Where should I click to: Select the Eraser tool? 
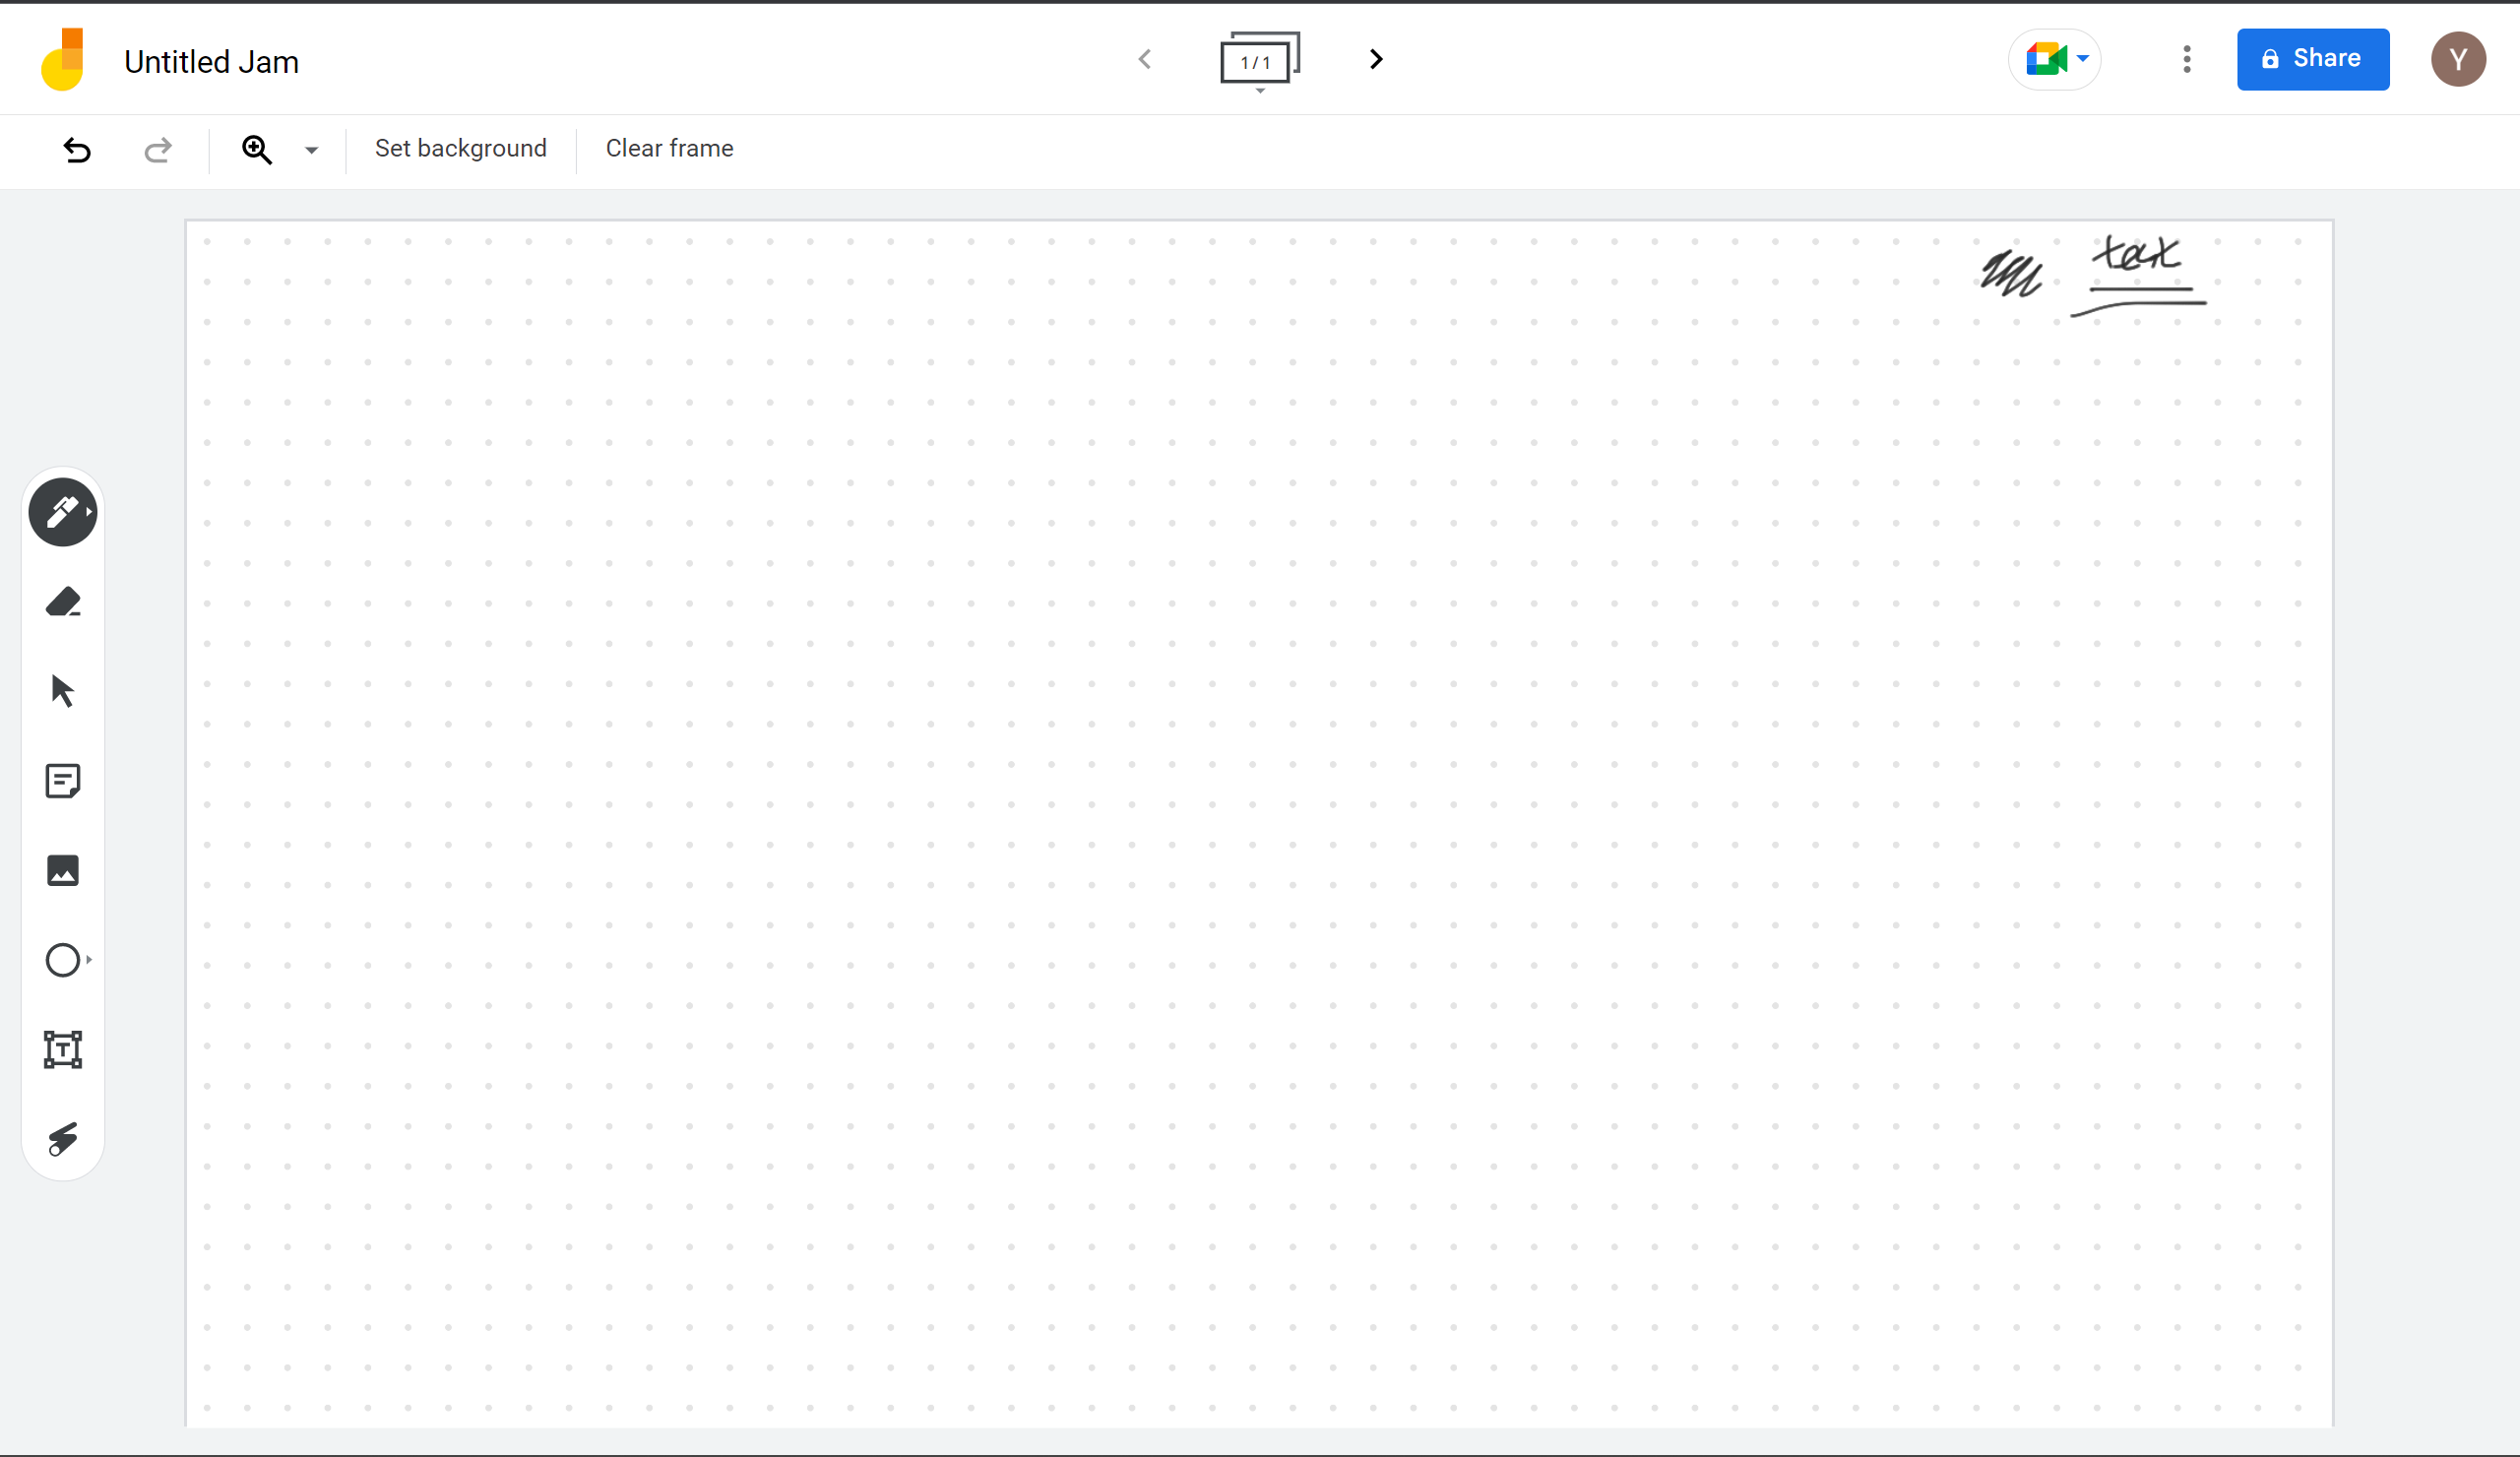(62, 602)
